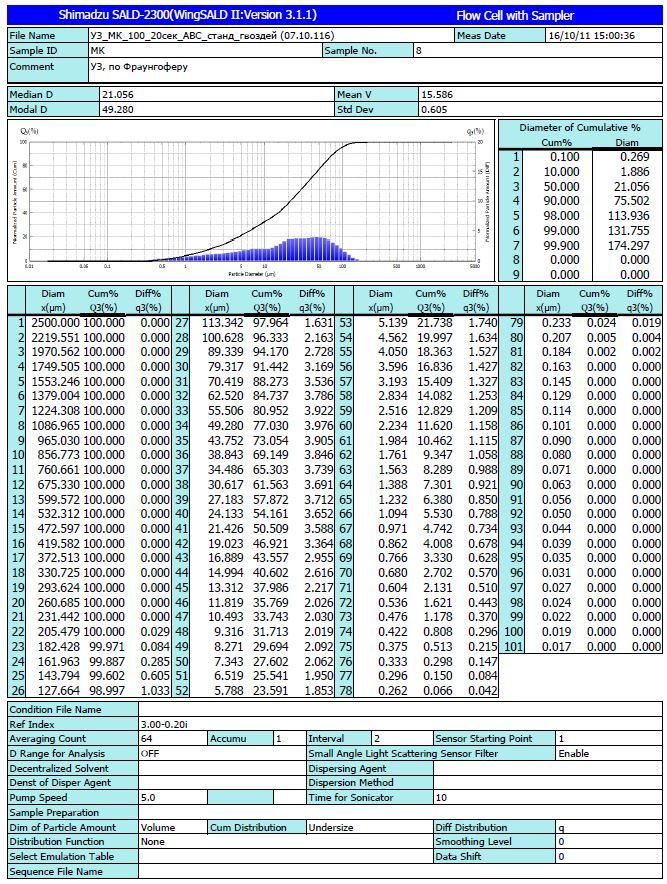Click the diameter 113.342 in row 27

222,322
